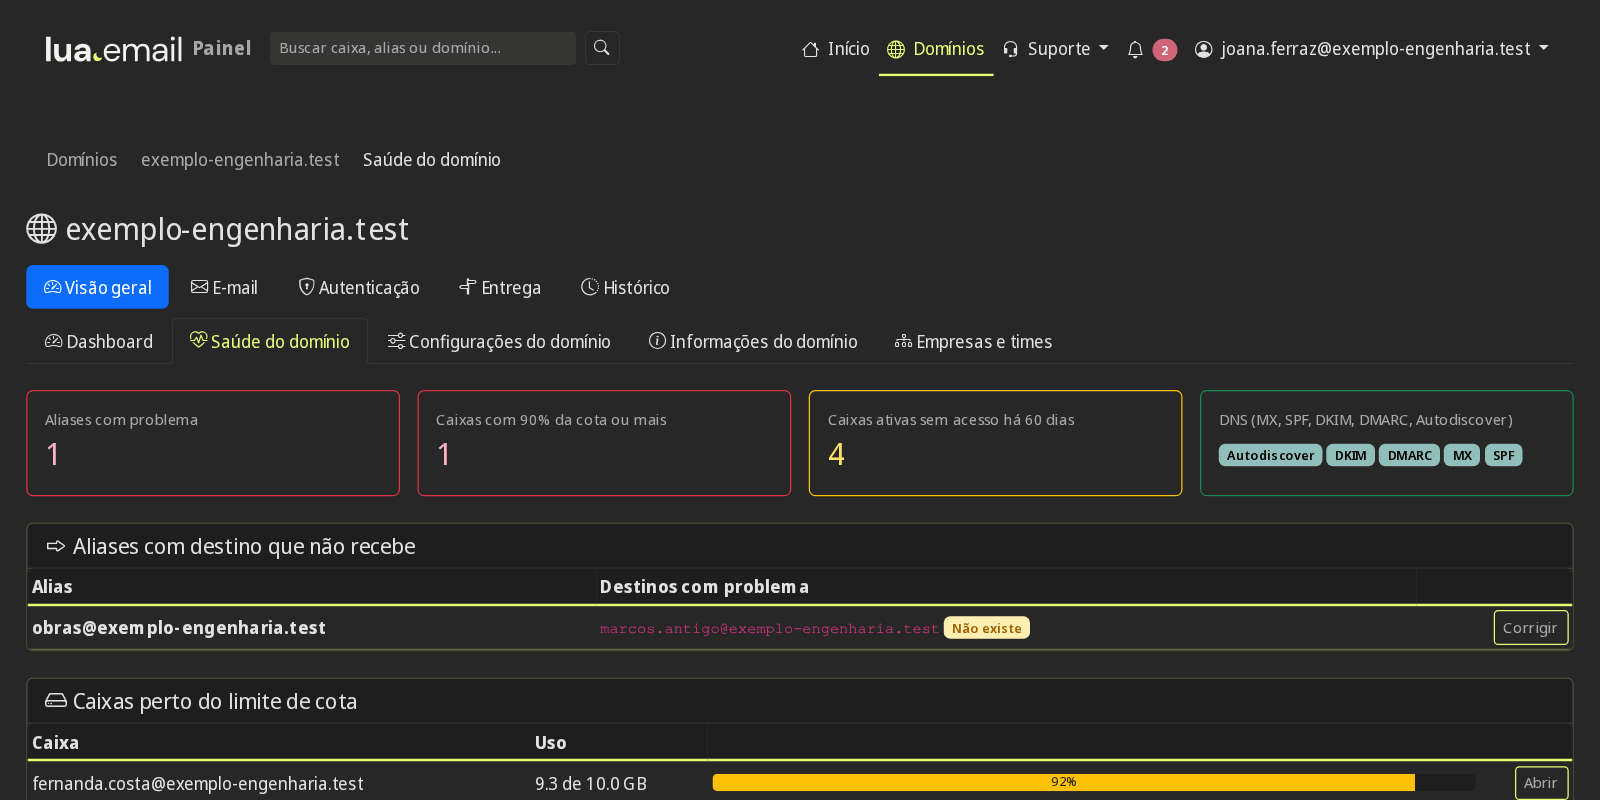Open Informações do domínio subtab
The image size is (1600, 800).
click(x=753, y=341)
